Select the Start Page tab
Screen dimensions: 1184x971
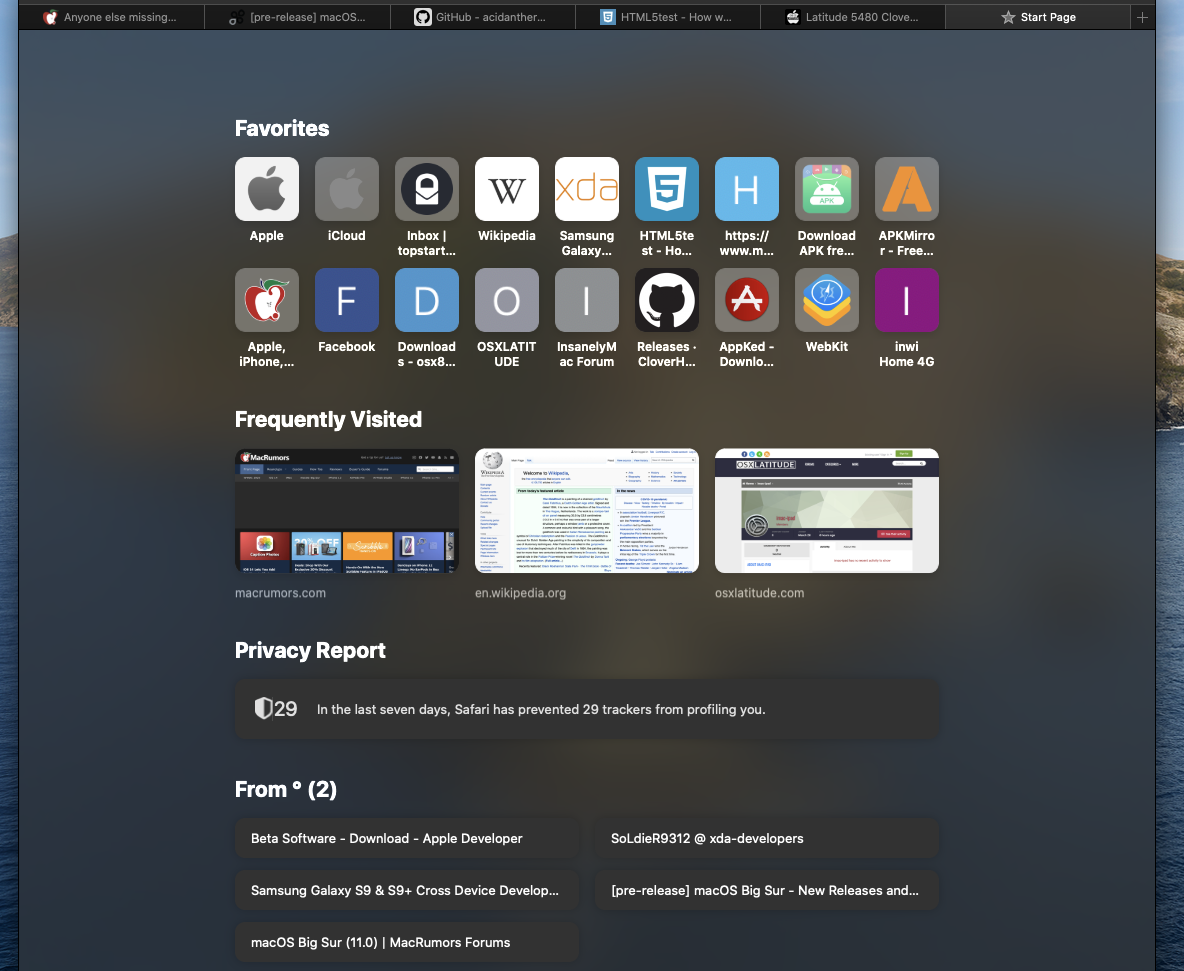point(1038,17)
